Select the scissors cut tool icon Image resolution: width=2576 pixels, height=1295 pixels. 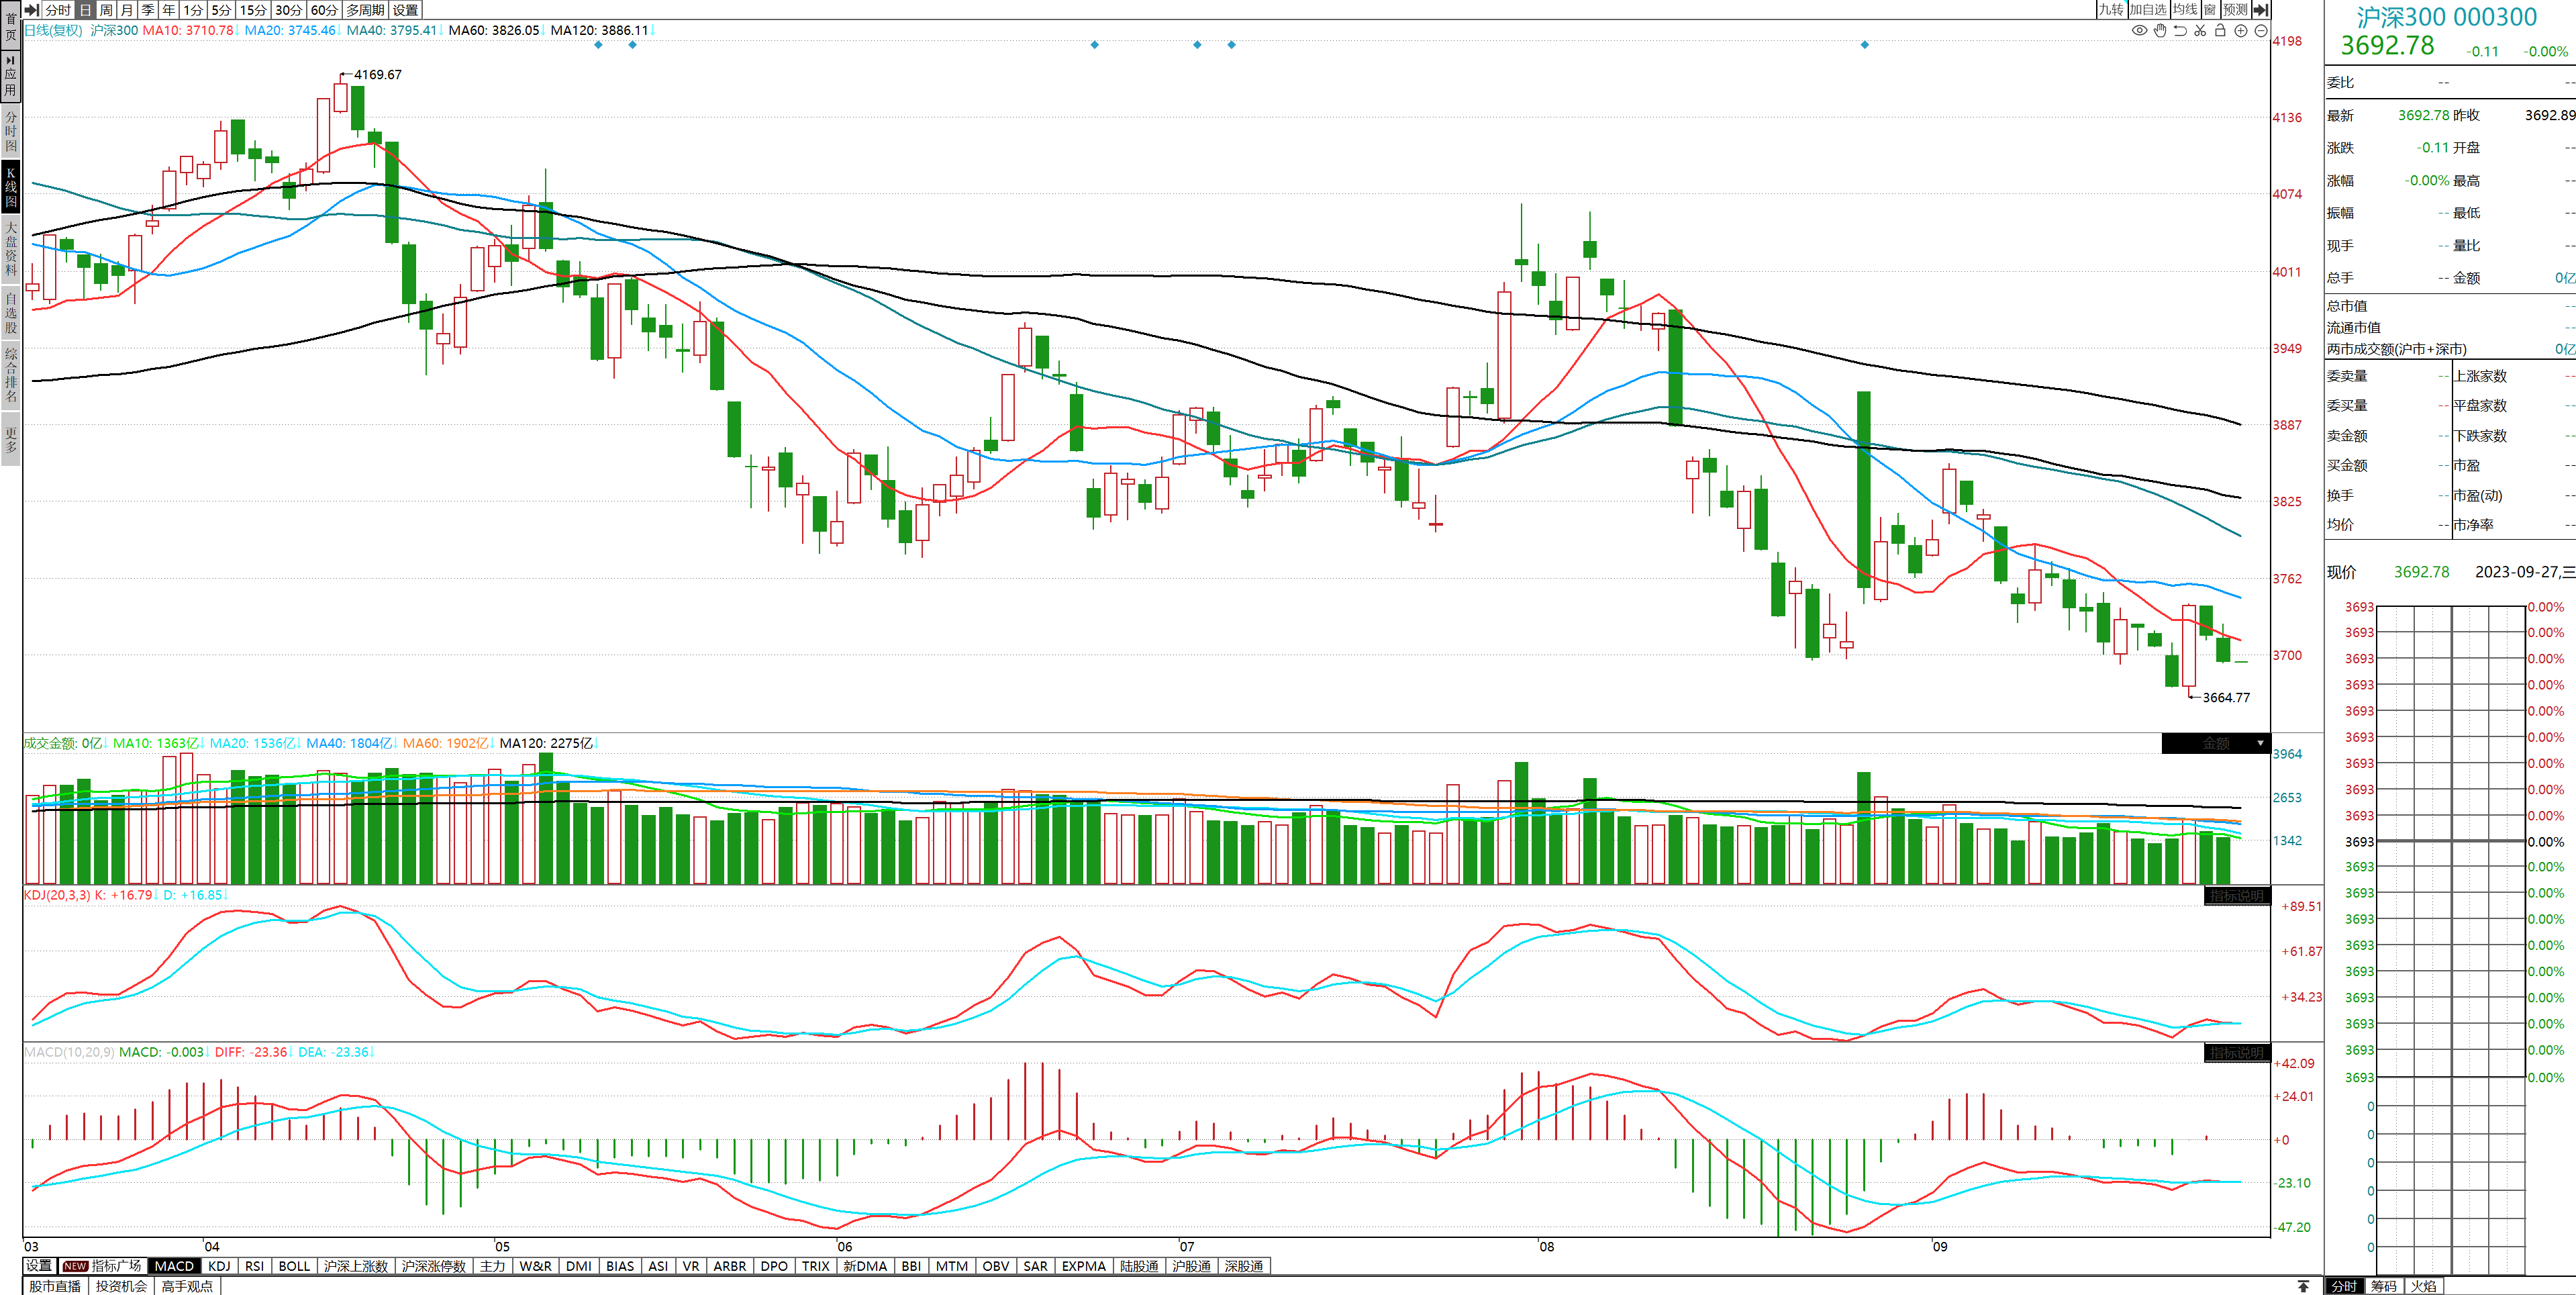click(x=2200, y=31)
